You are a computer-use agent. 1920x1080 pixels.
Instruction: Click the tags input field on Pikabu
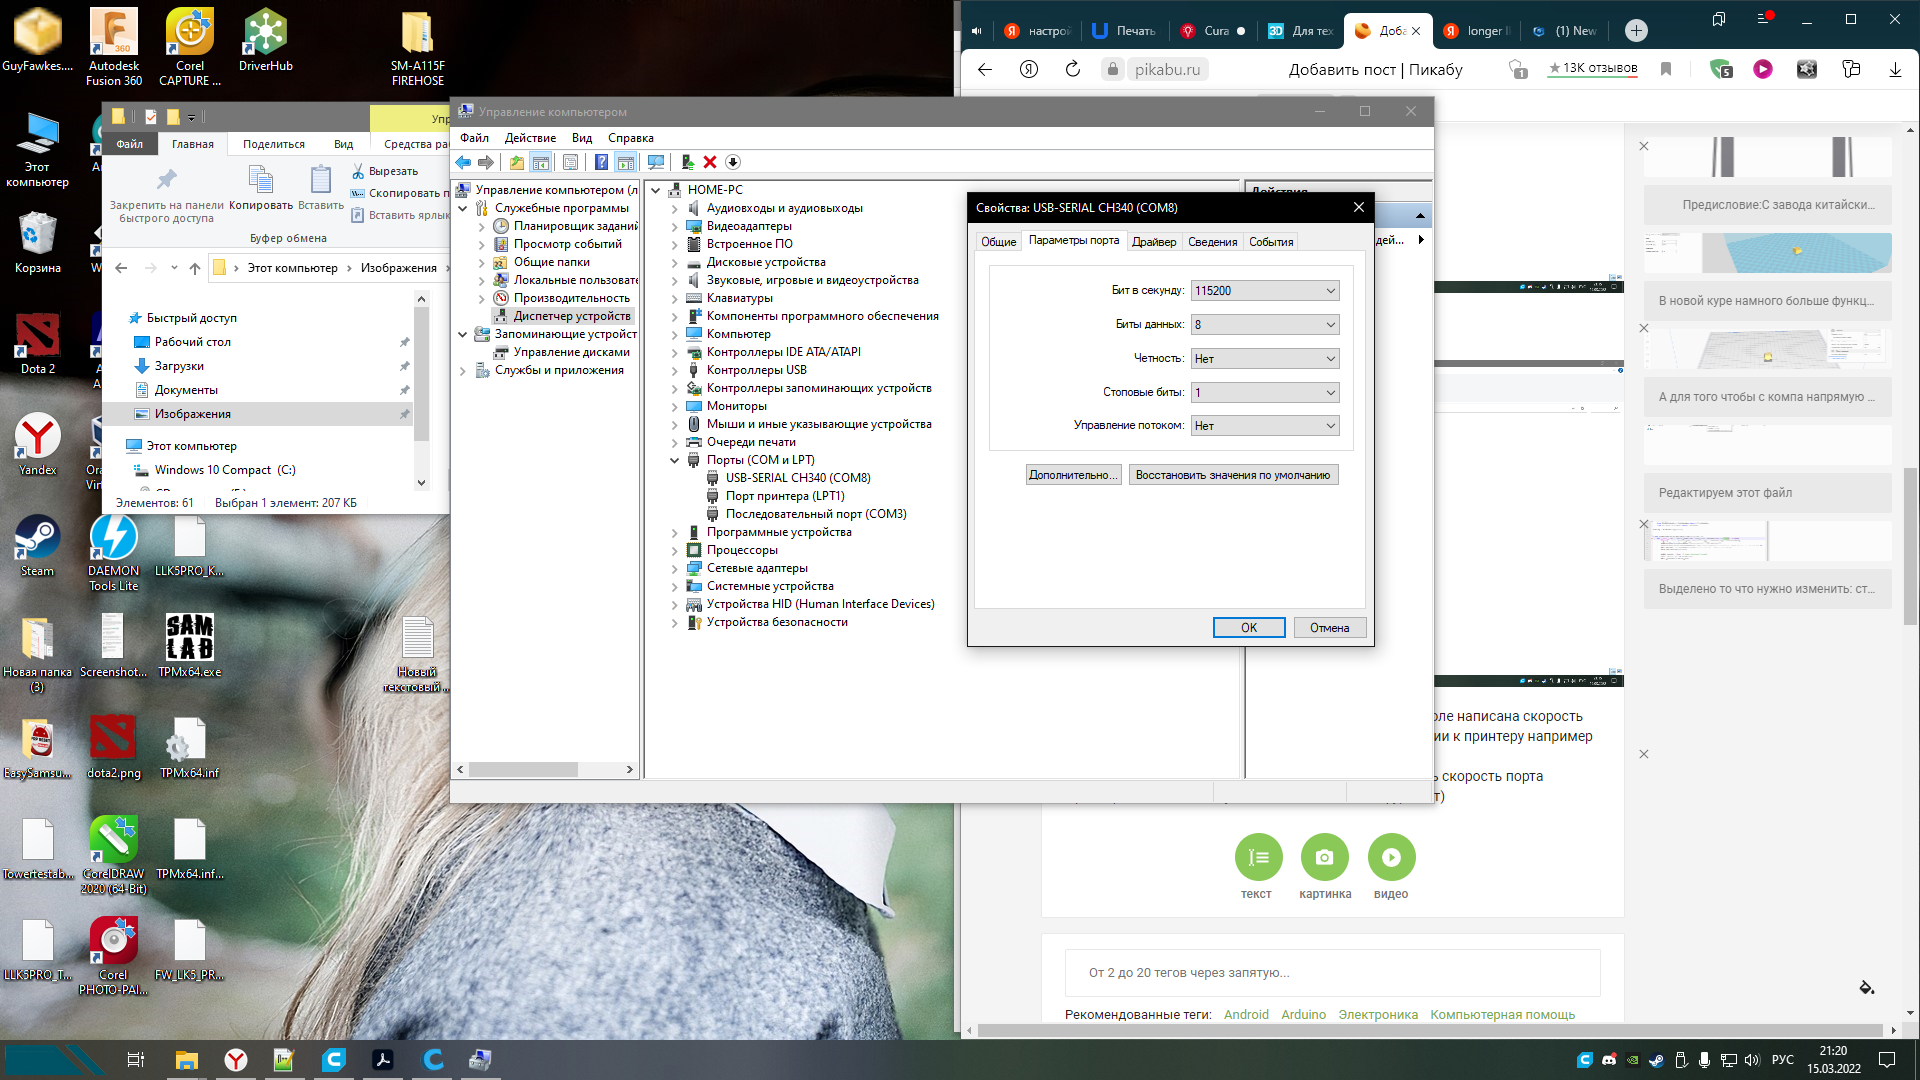[1332, 973]
